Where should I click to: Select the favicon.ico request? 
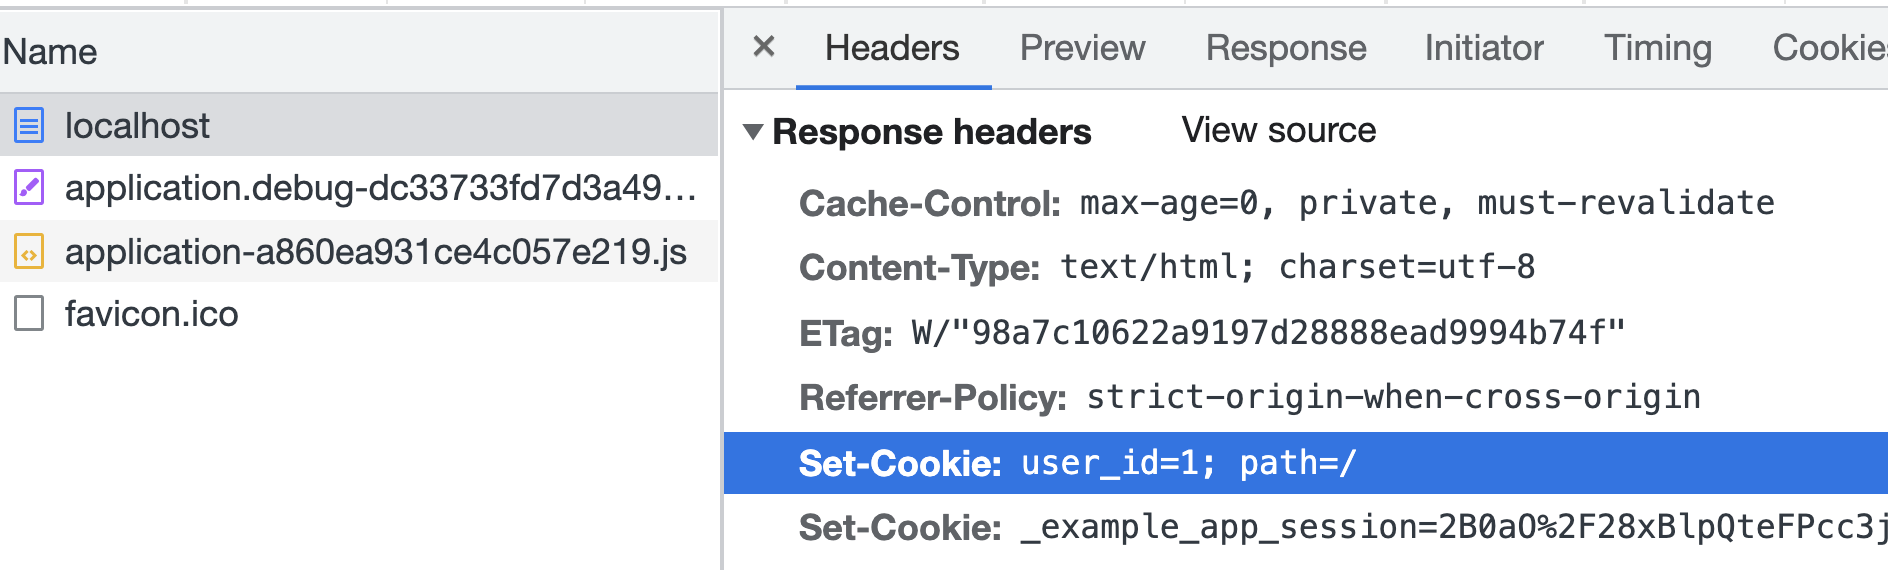152,314
